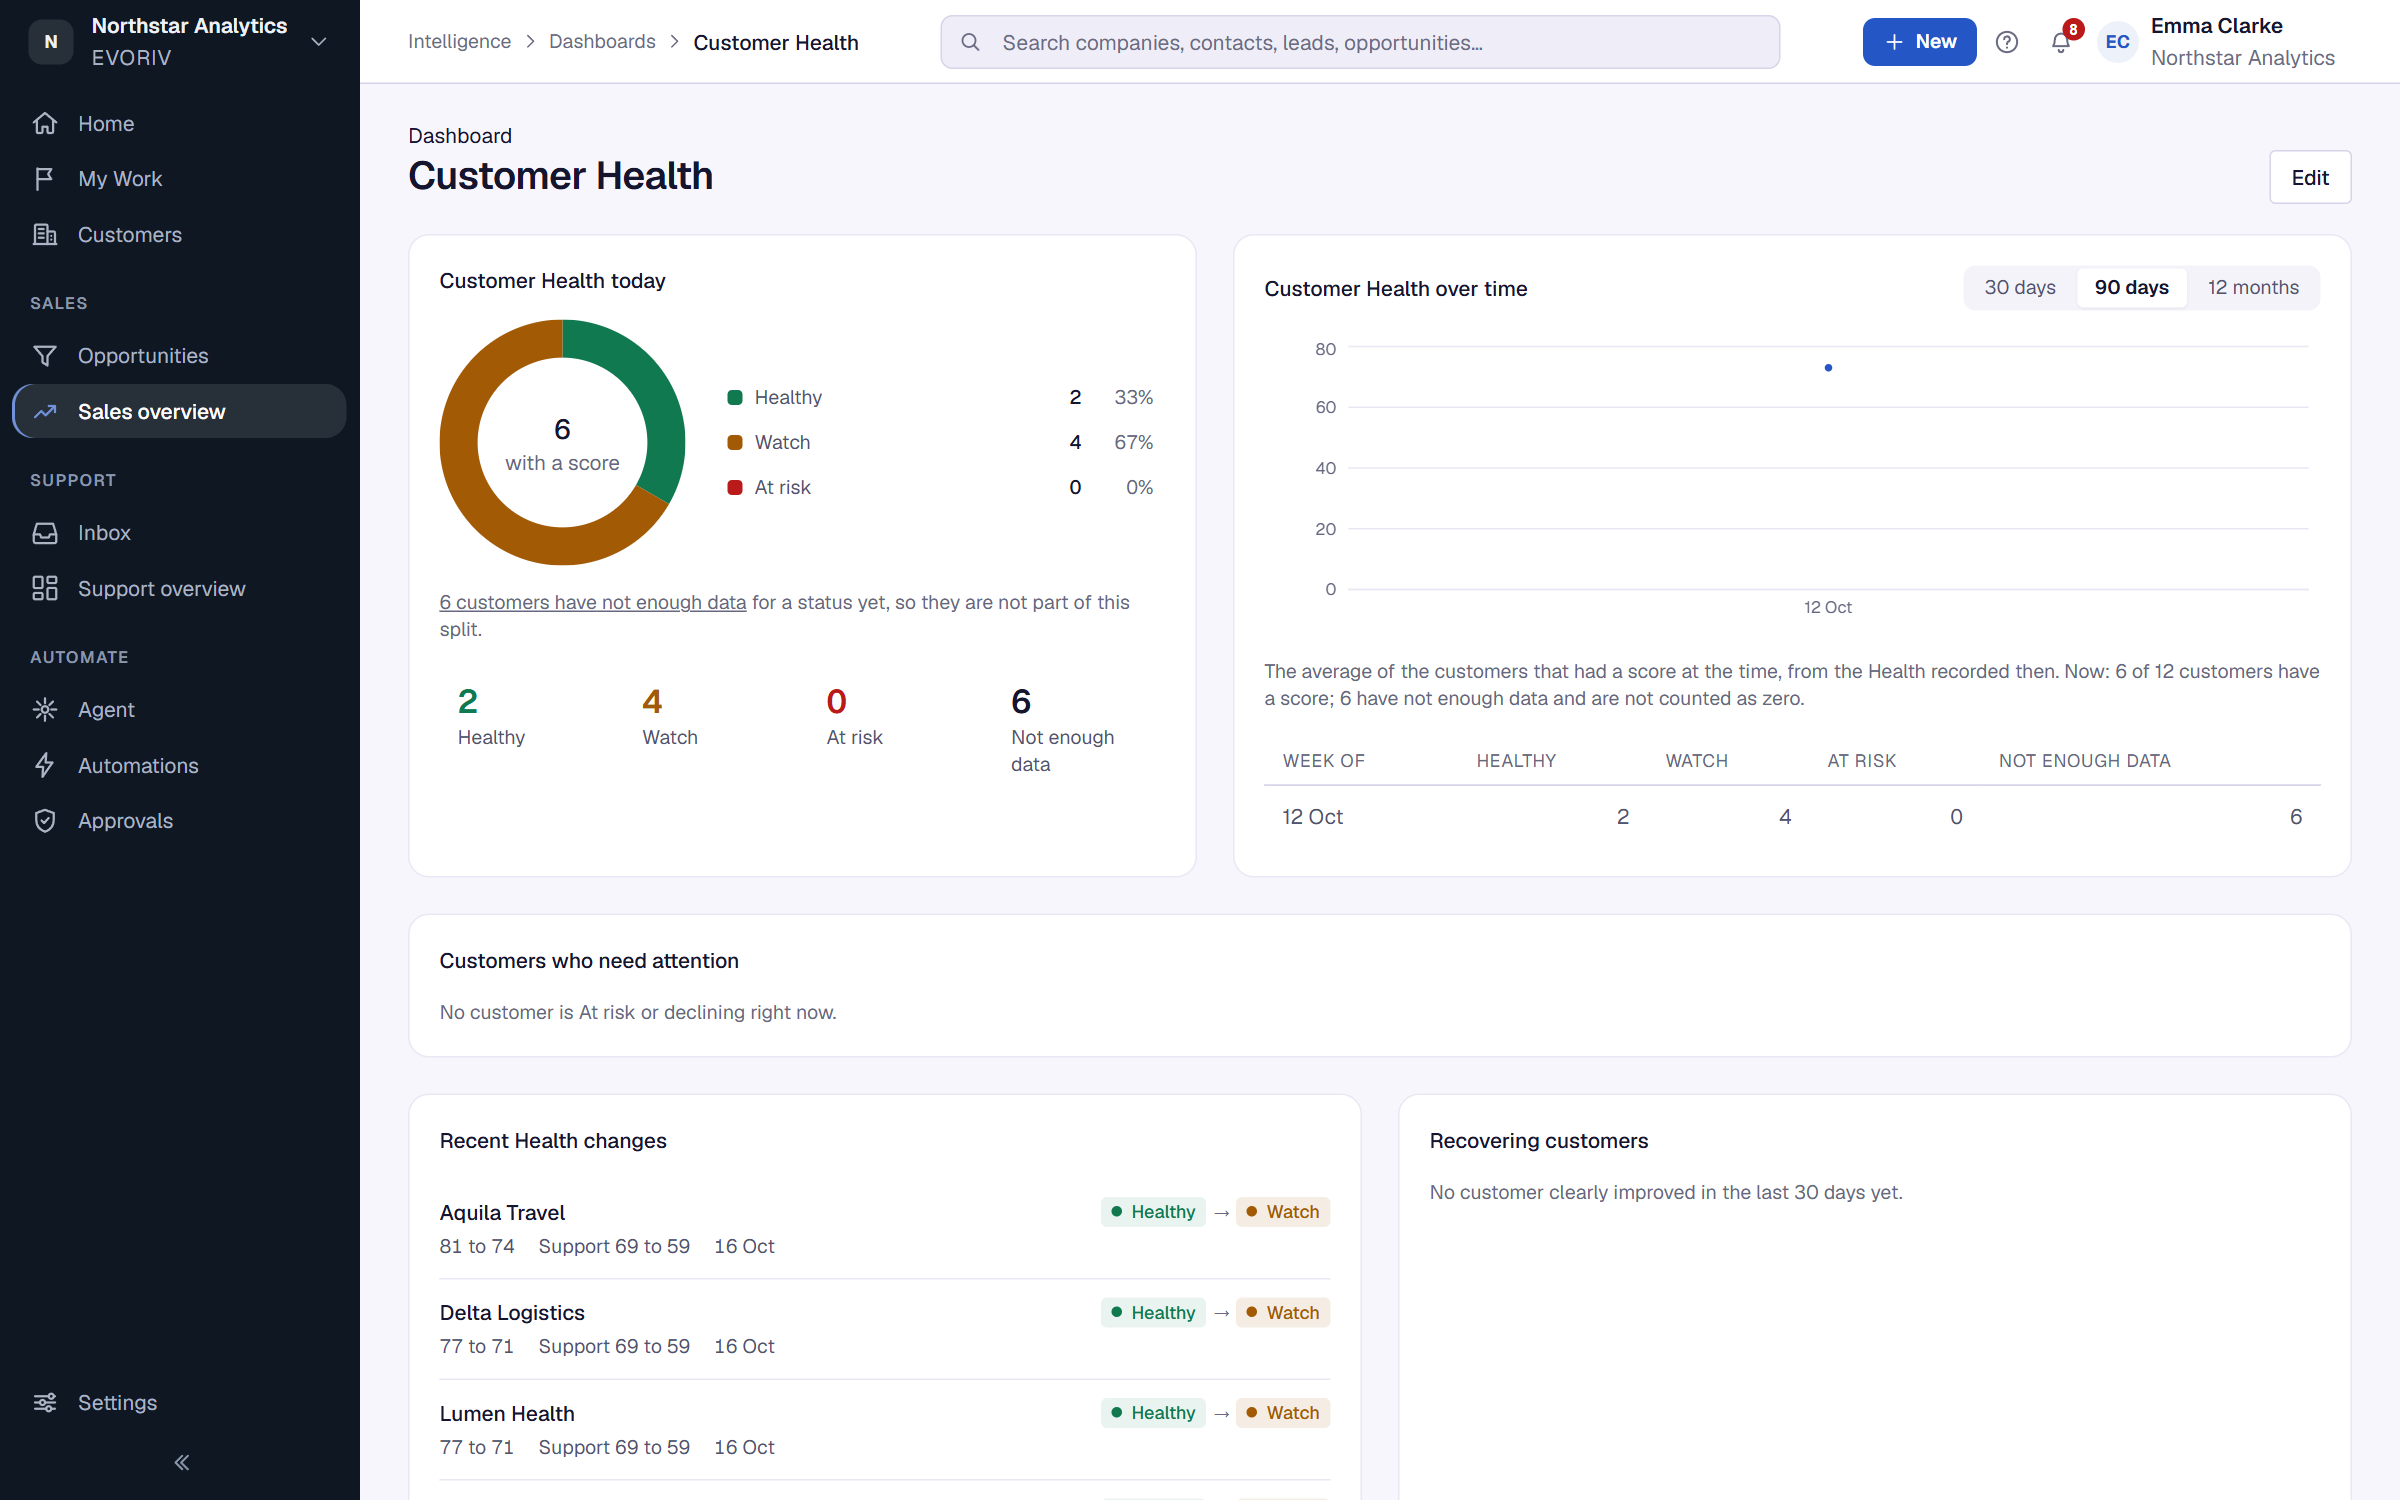2400x1500 pixels.
Task: Open the Home sidebar icon
Action: [x=45, y=123]
